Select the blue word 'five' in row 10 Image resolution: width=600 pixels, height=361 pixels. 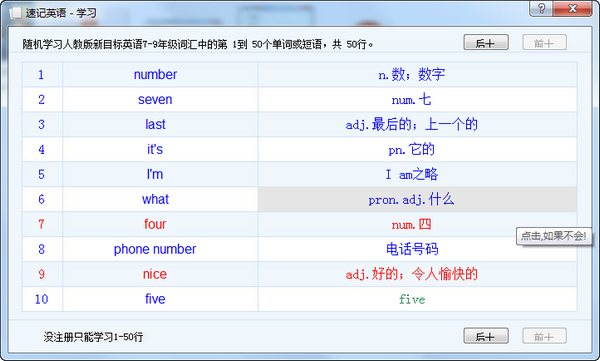[x=155, y=299]
